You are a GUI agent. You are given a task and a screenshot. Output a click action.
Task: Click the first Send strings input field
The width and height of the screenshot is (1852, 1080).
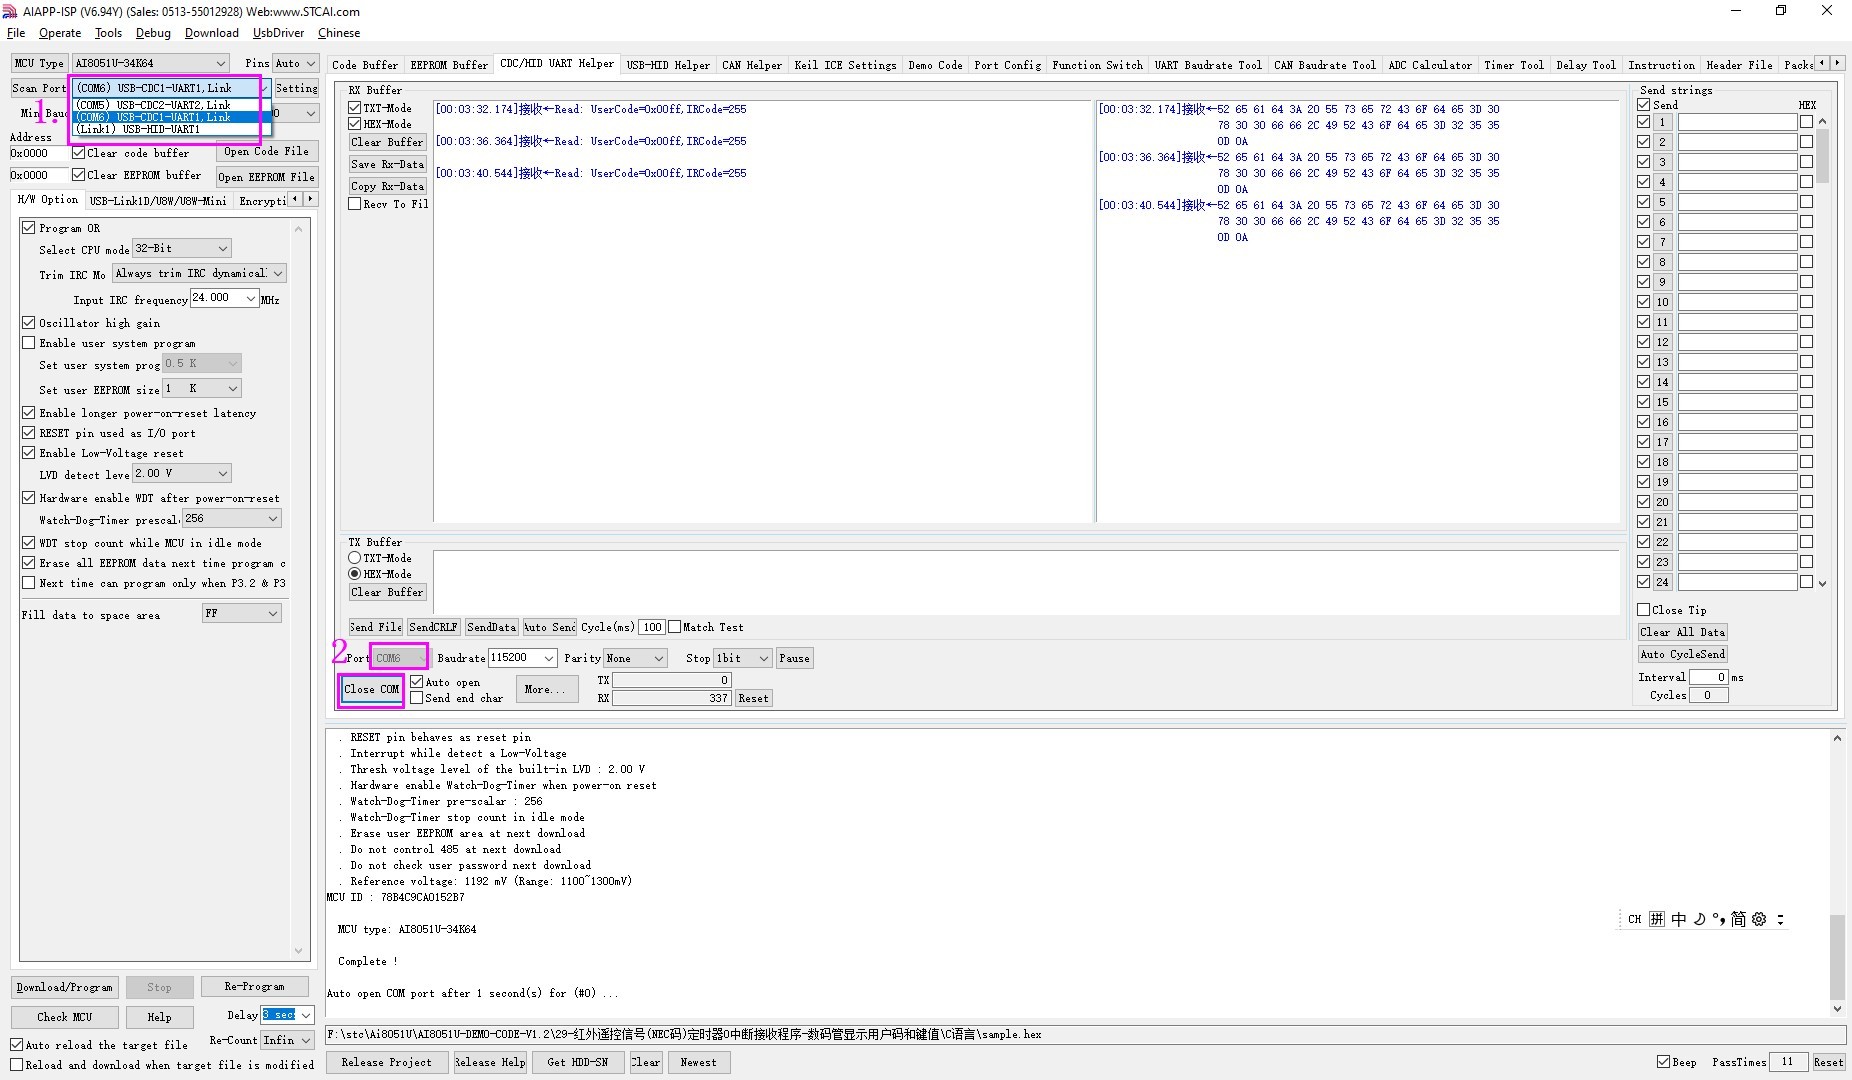point(1737,122)
